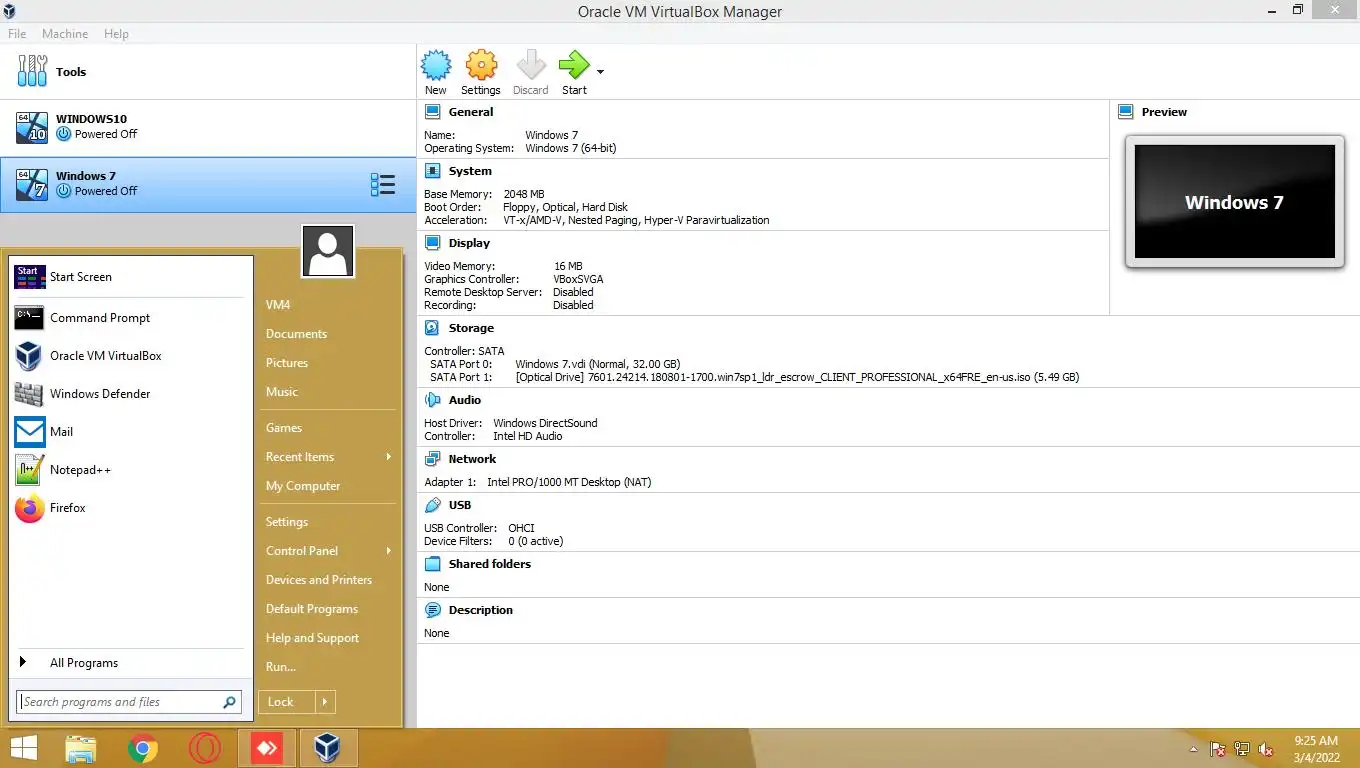Click the Network section header
Screen dimensions: 1360x768
(x=472, y=459)
